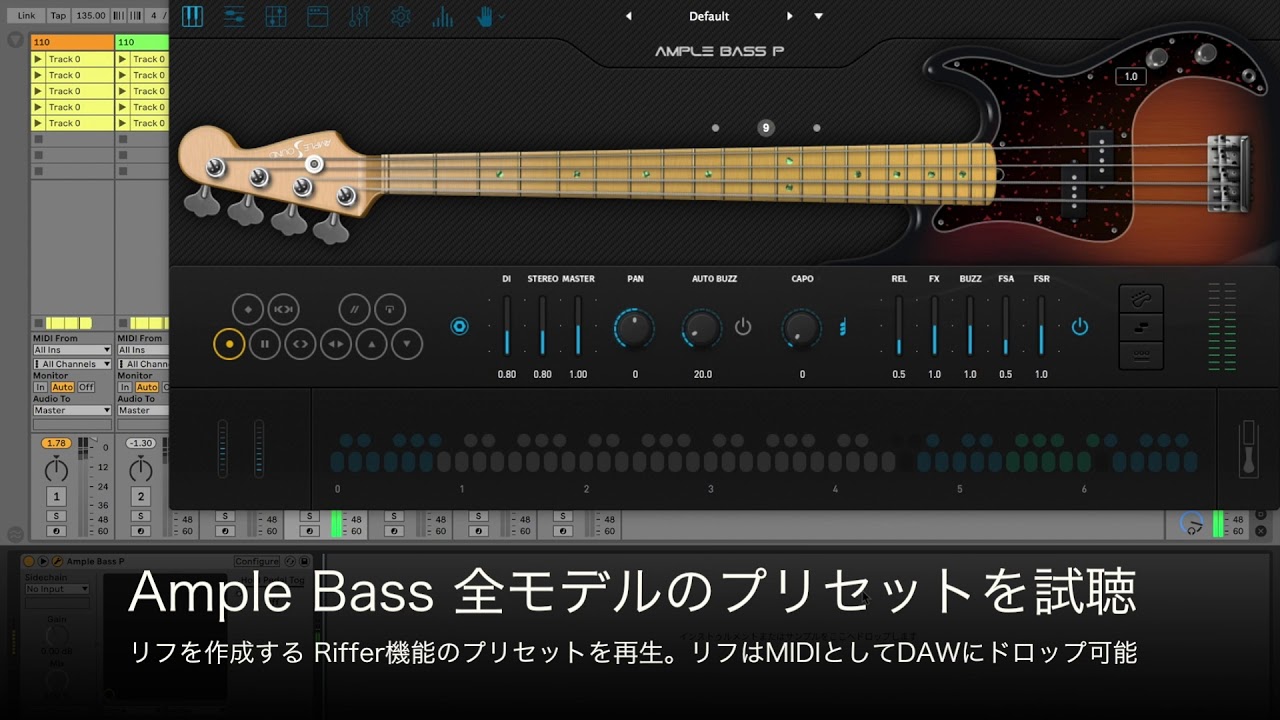Set track 1 Monitor to Off
The image size is (1280, 720).
click(86, 387)
